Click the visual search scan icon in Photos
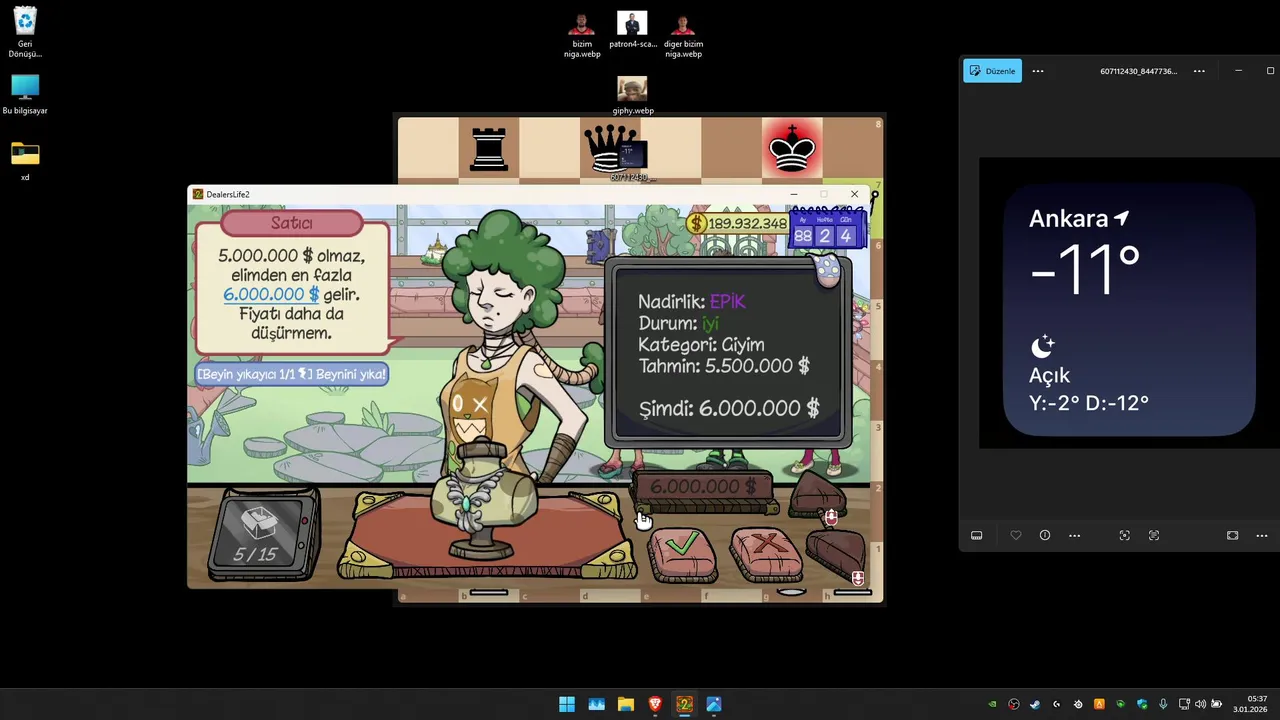The height and width of the screenshot is (720, 1280). [x=1125, y=536]
